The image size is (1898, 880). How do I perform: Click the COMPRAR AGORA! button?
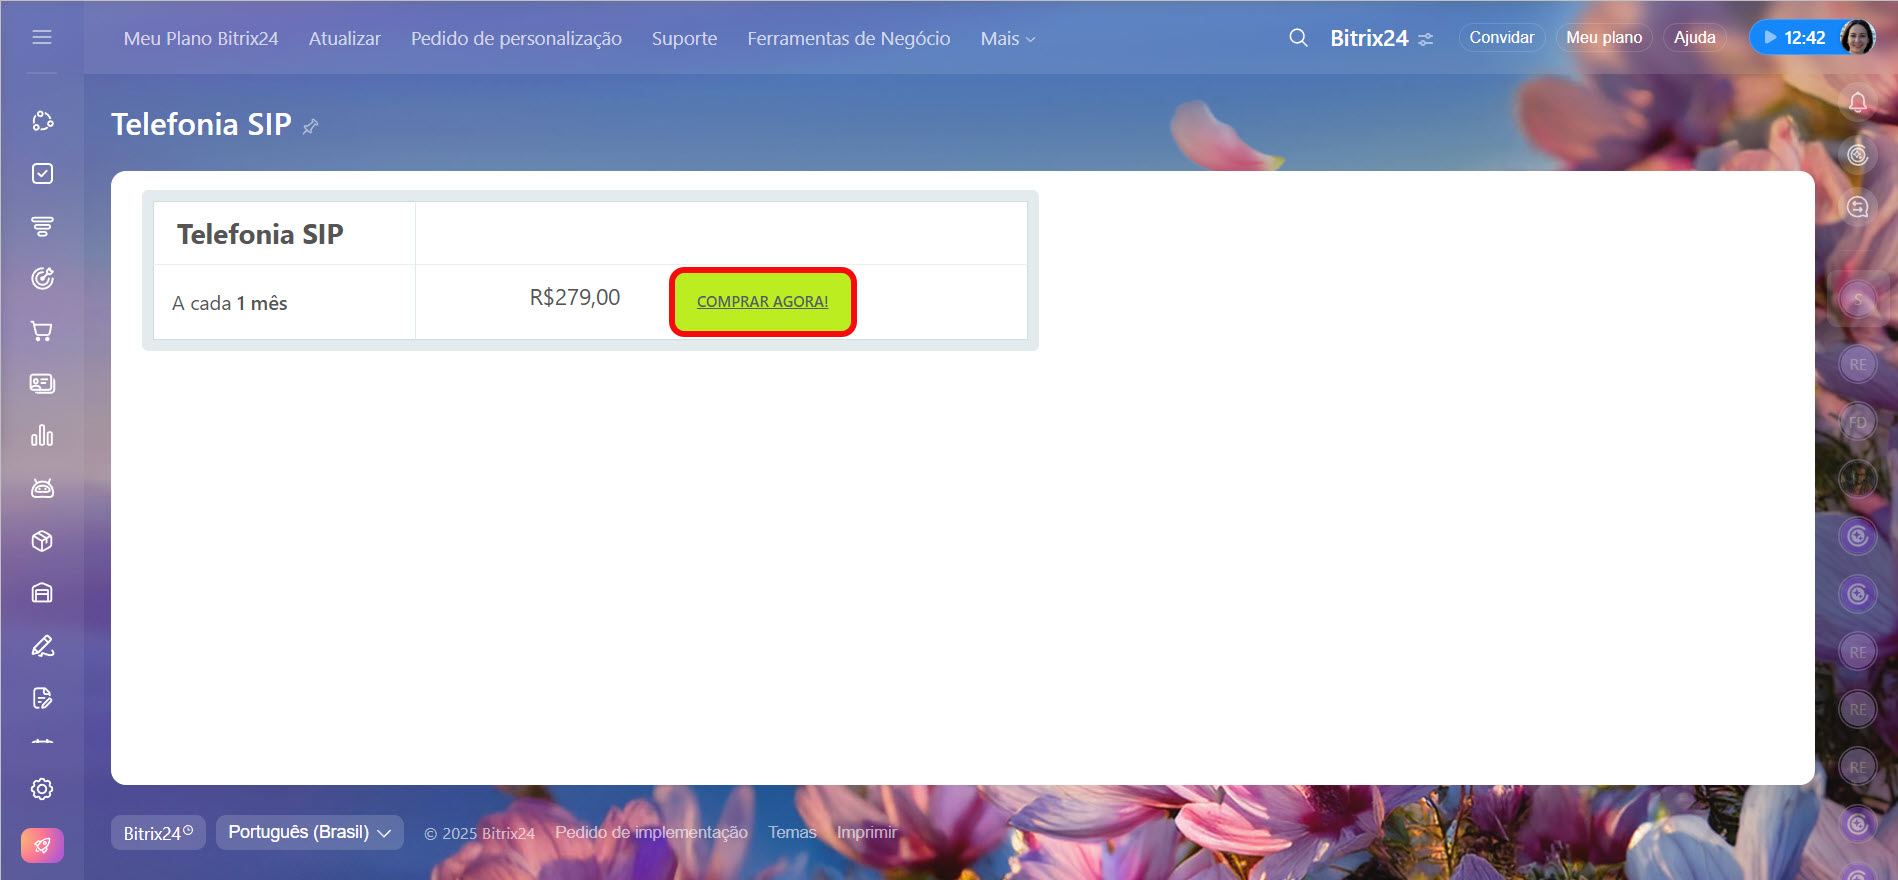coord(762,301)
